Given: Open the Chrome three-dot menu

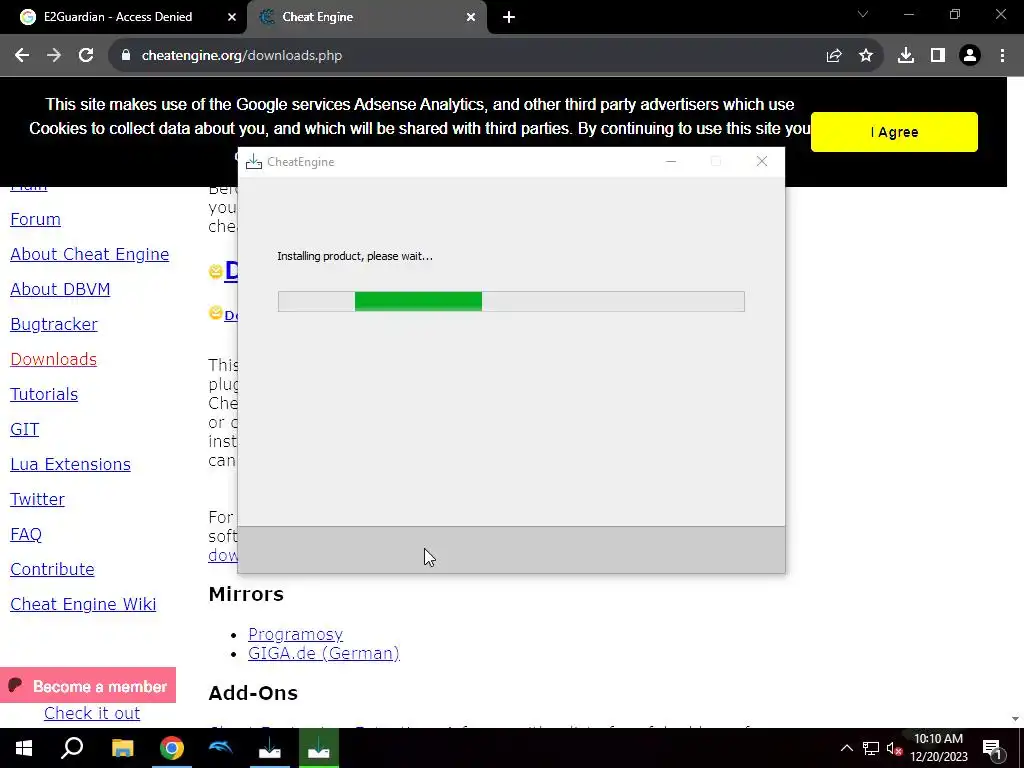Looking at the screenshot, I should click(1002, 56).
